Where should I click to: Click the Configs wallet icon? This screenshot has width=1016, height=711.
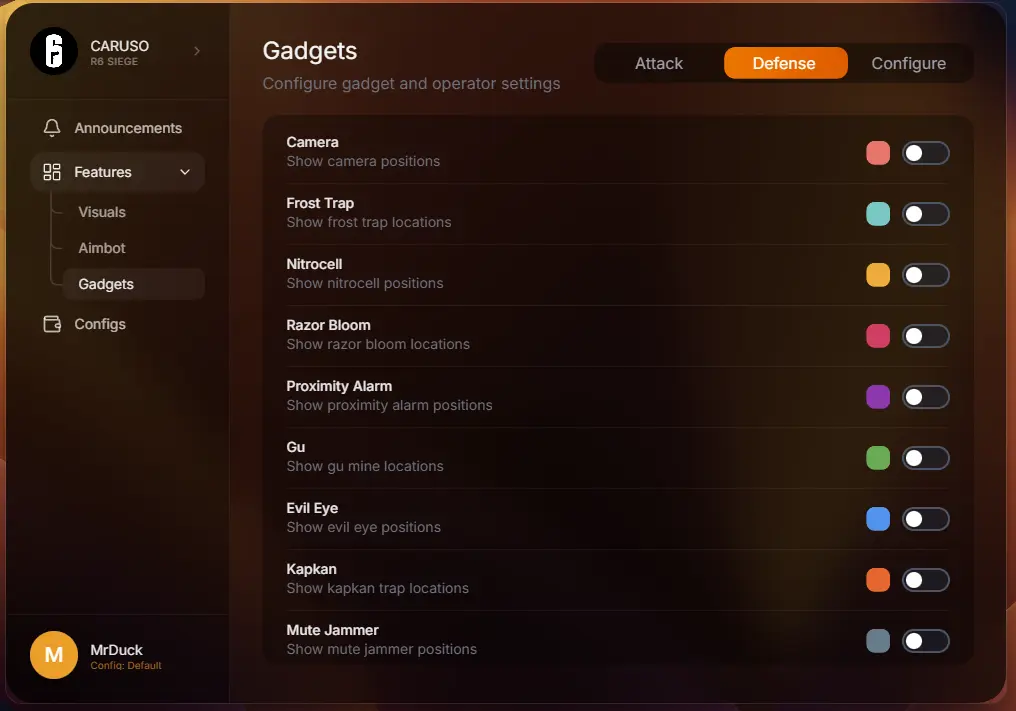click(52, 324)
